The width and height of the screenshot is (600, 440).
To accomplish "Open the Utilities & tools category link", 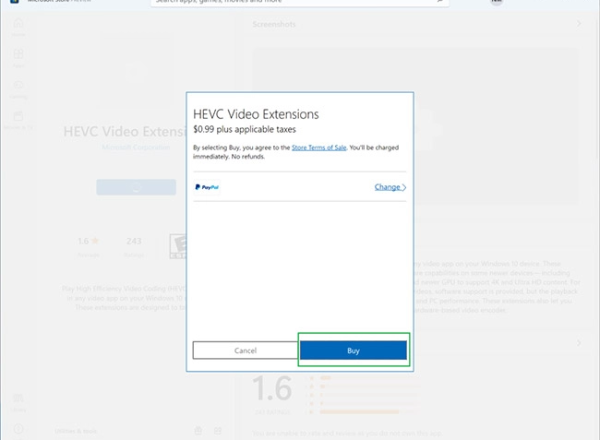I will tap(75, 431).
